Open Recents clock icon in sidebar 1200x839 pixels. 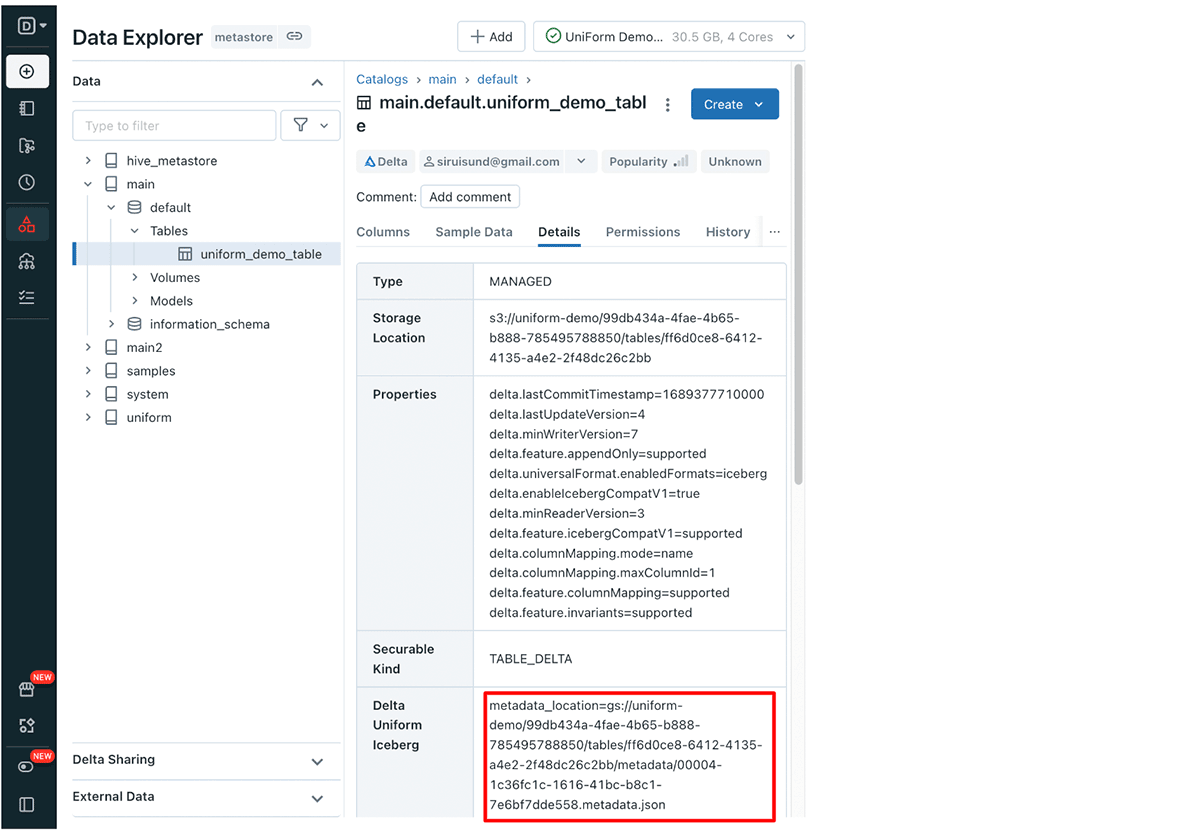[27, 183]
